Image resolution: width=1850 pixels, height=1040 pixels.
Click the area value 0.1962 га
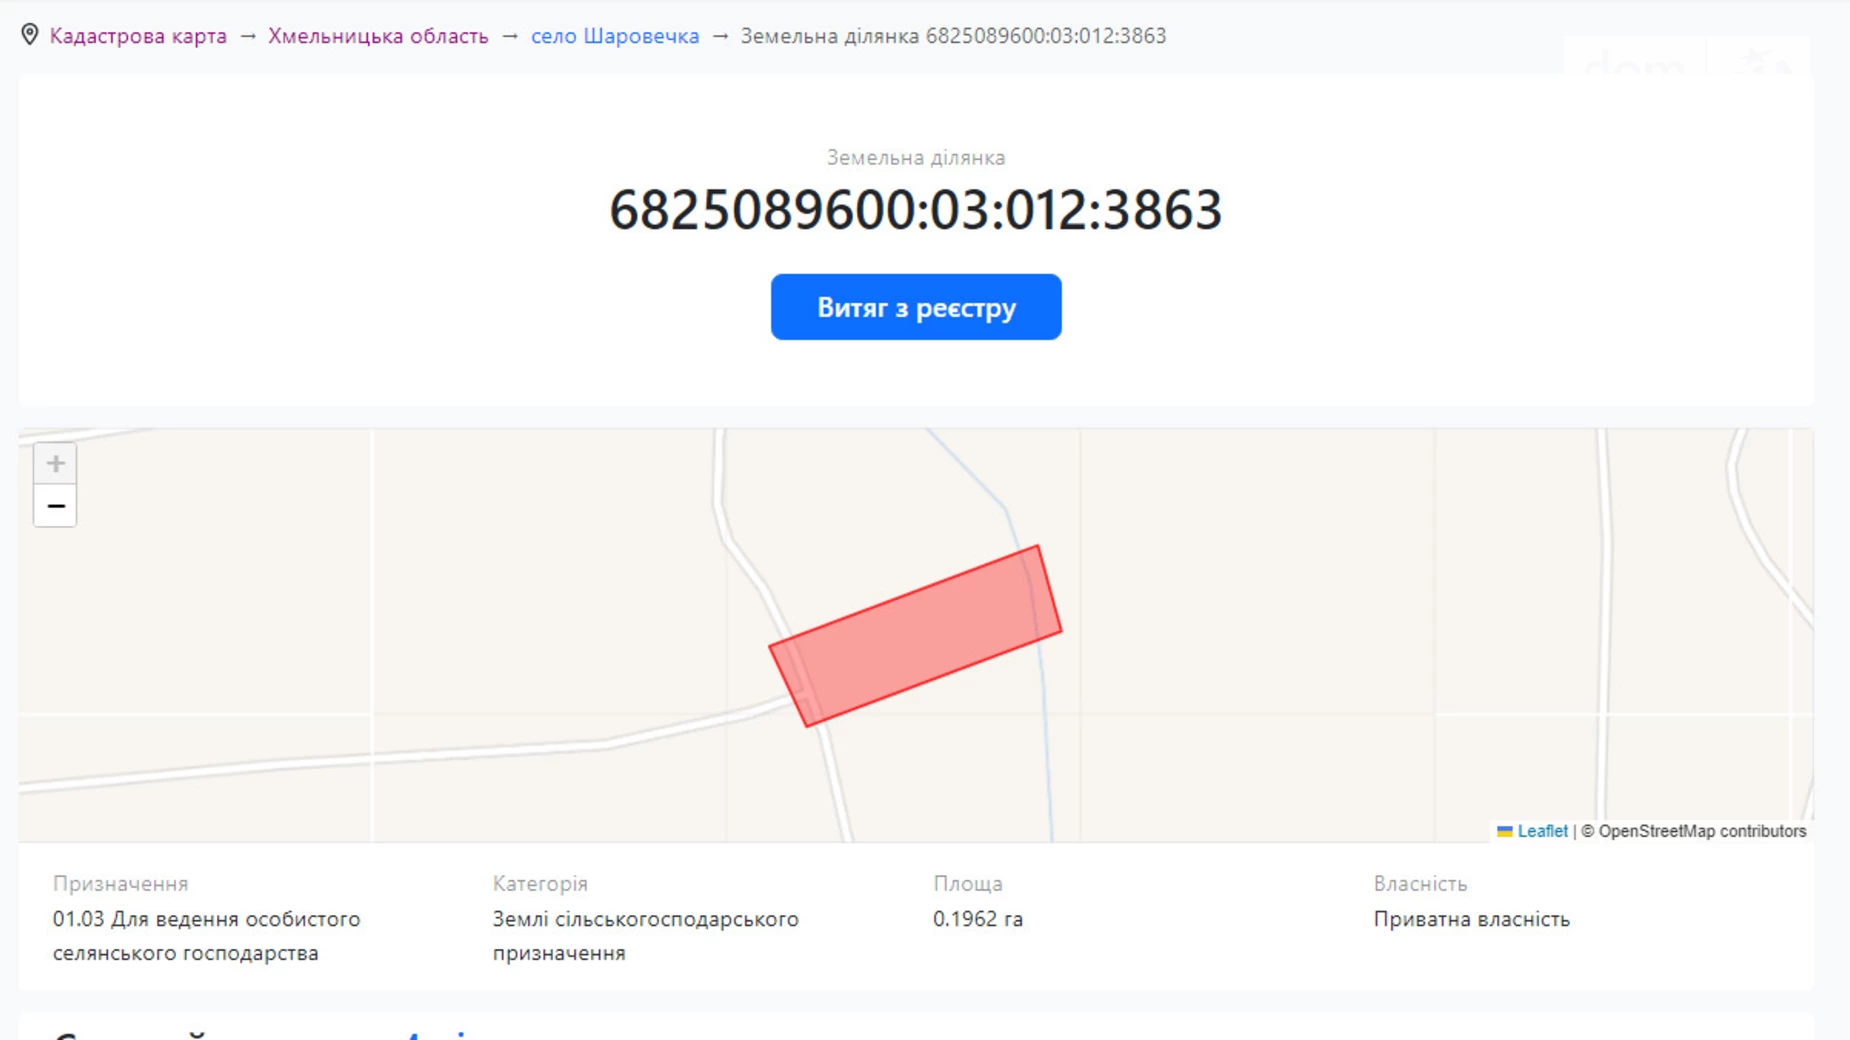pyautogui.click(x=978, y=919)
